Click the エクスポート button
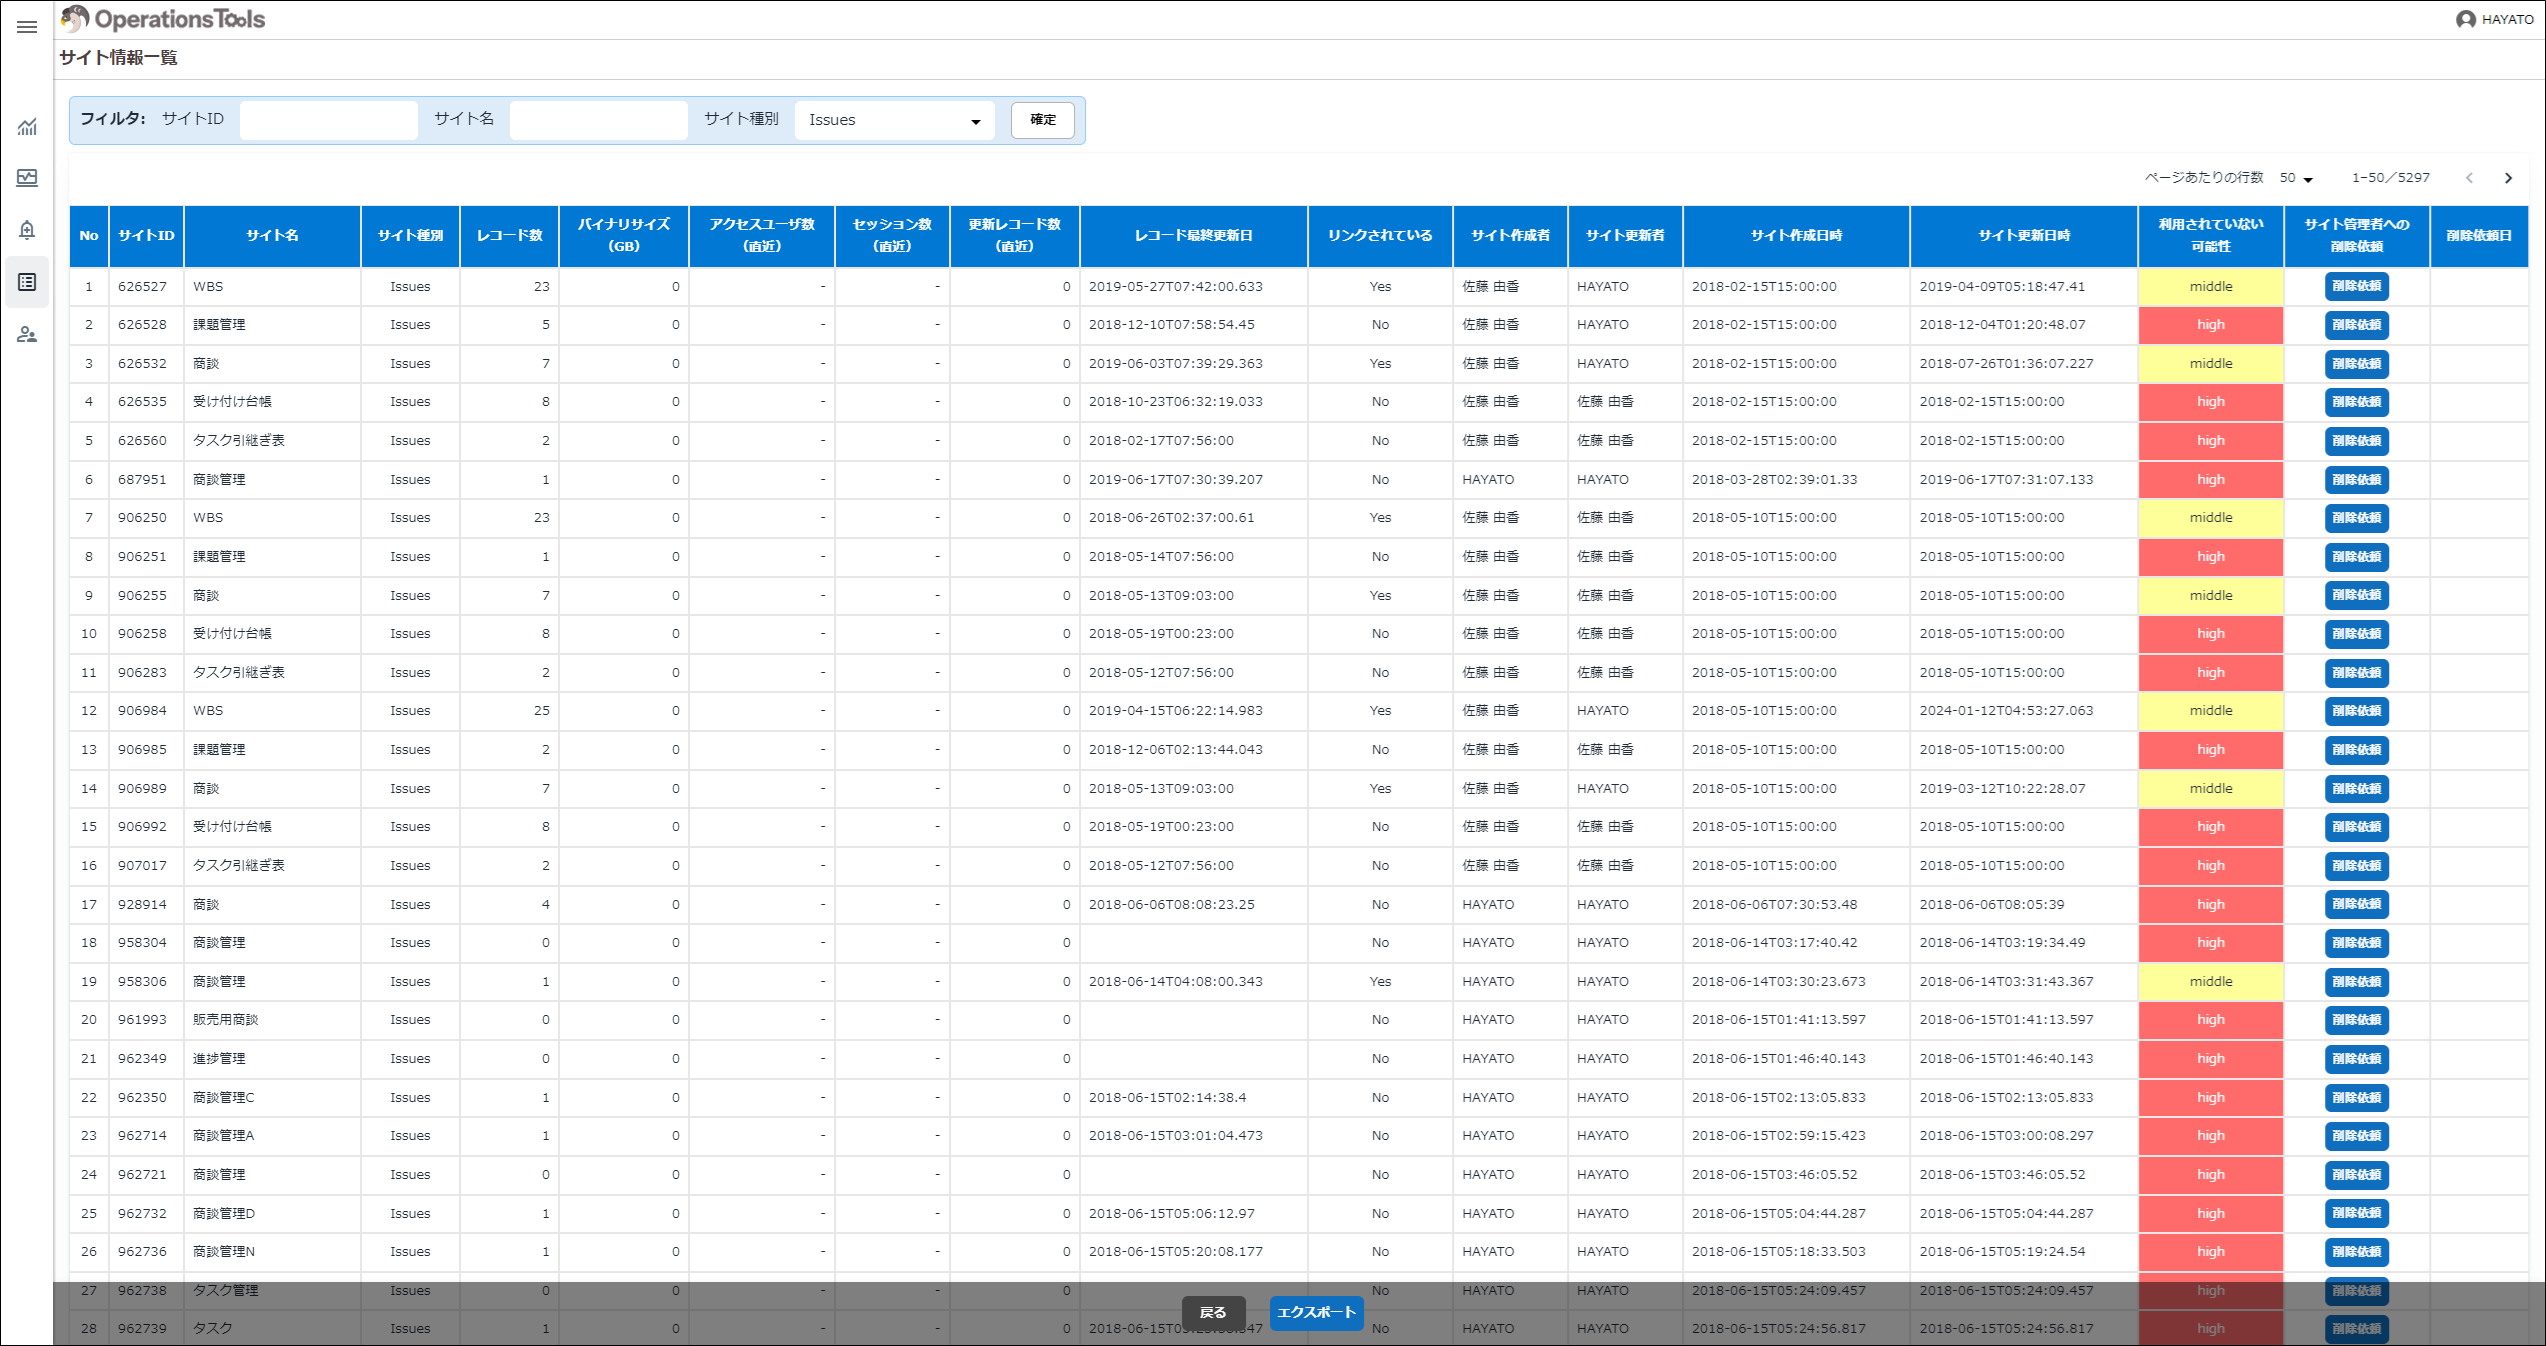 (x=1316, y=1313)
